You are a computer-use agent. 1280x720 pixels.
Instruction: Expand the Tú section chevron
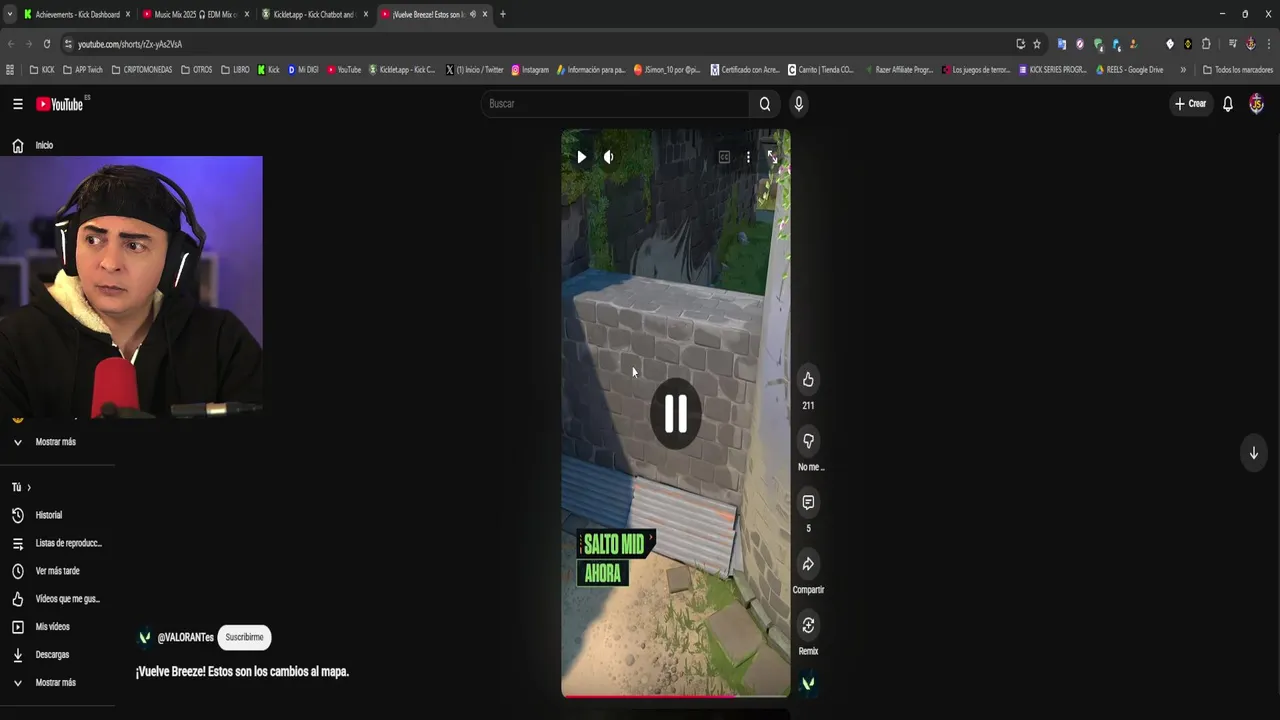[29, 488]
